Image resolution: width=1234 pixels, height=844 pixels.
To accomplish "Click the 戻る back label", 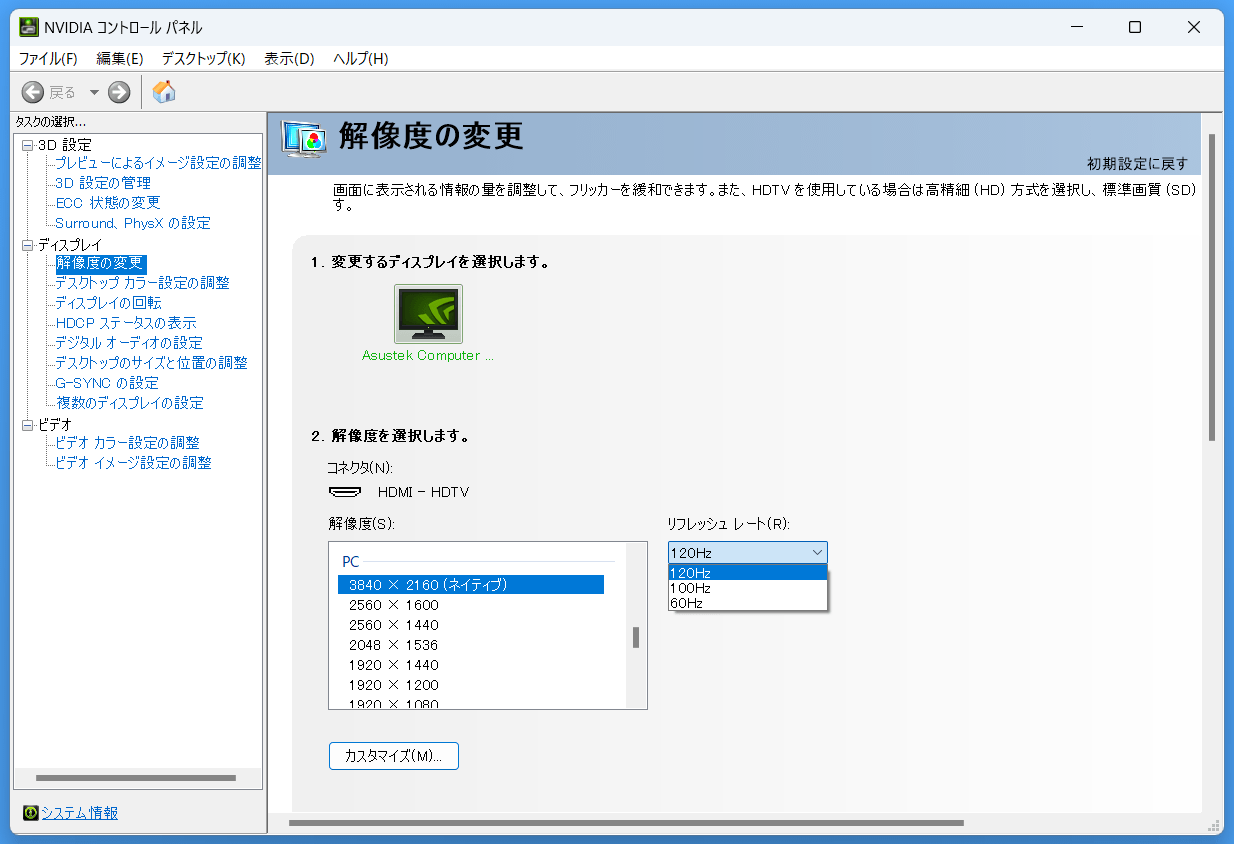I will (x=63, y=93).
